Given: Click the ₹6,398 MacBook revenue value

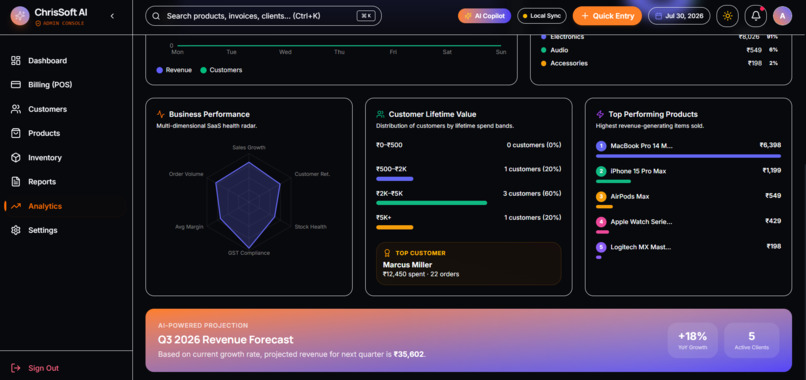Looking at the screenshot, I should (770, 145).
